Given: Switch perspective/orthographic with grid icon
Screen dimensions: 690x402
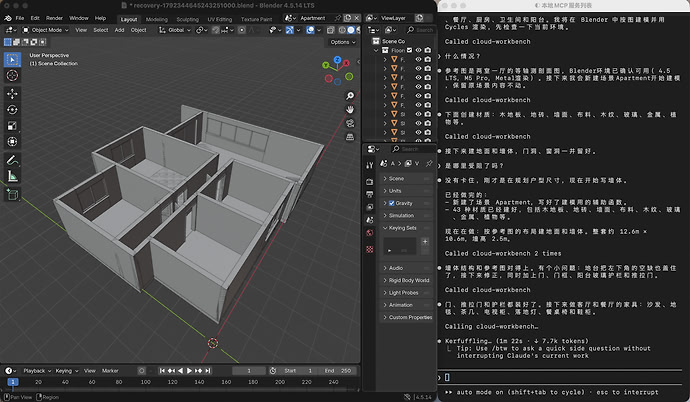Looking at the screenshot, I should tap(350, 137).
